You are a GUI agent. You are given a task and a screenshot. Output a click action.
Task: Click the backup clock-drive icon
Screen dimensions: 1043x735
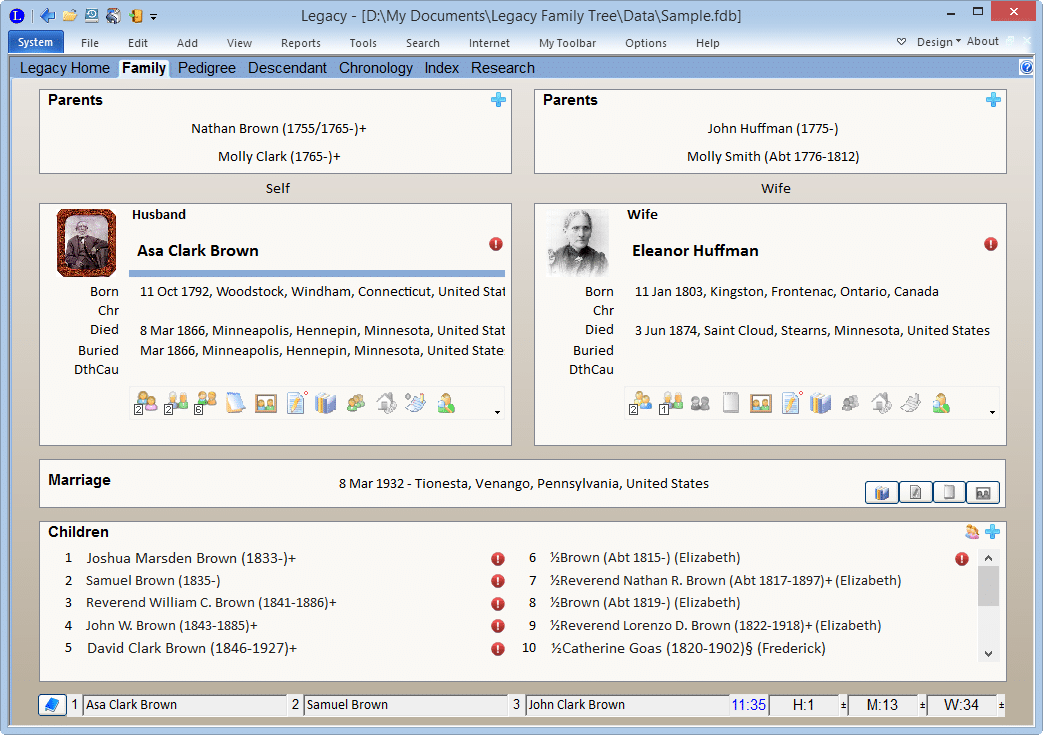pos(92,15)
